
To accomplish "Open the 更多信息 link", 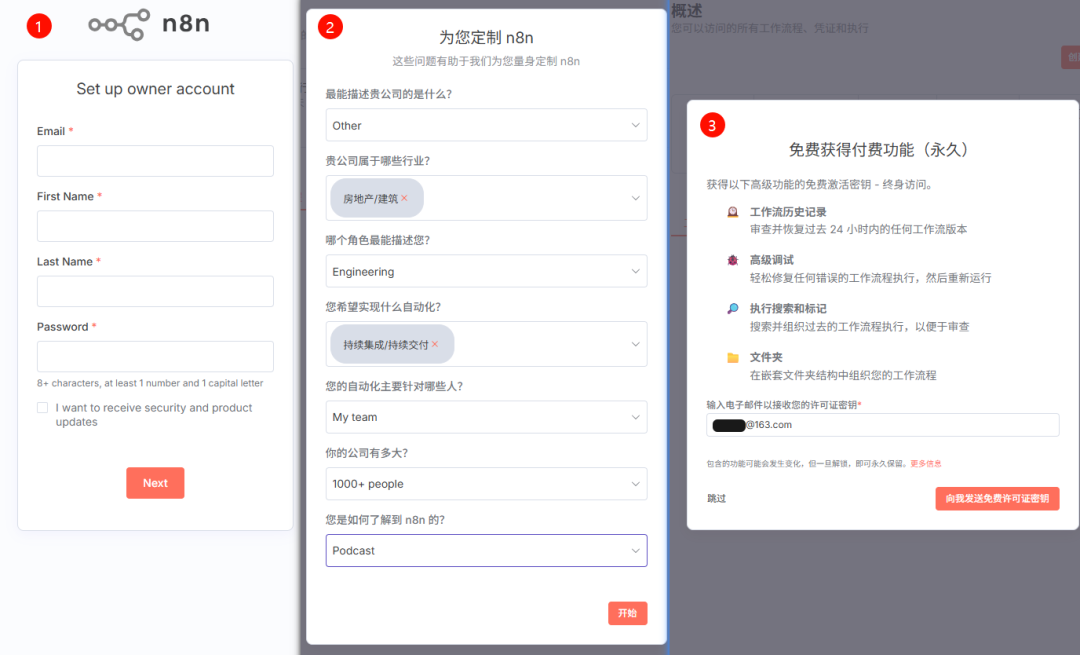I will pos(926,464).
